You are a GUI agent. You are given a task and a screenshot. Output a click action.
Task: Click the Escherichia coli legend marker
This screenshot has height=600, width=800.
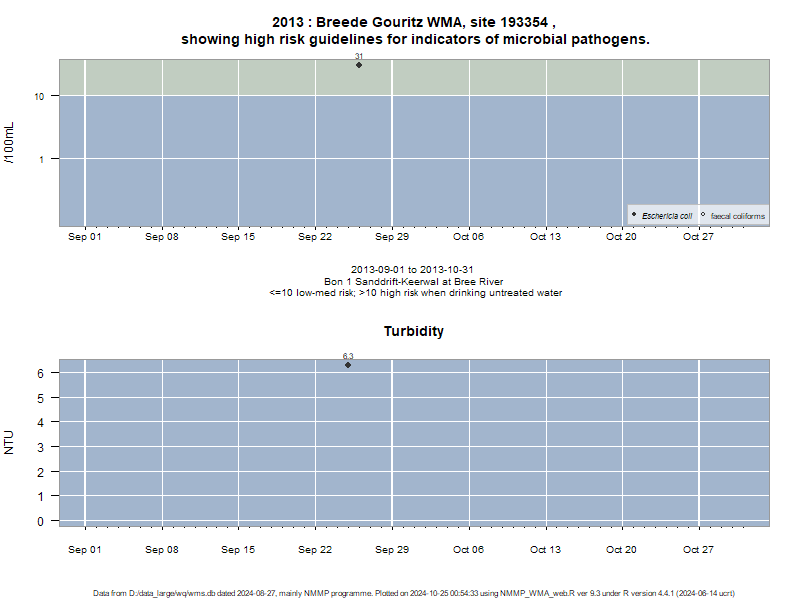(x=634, y=214)
